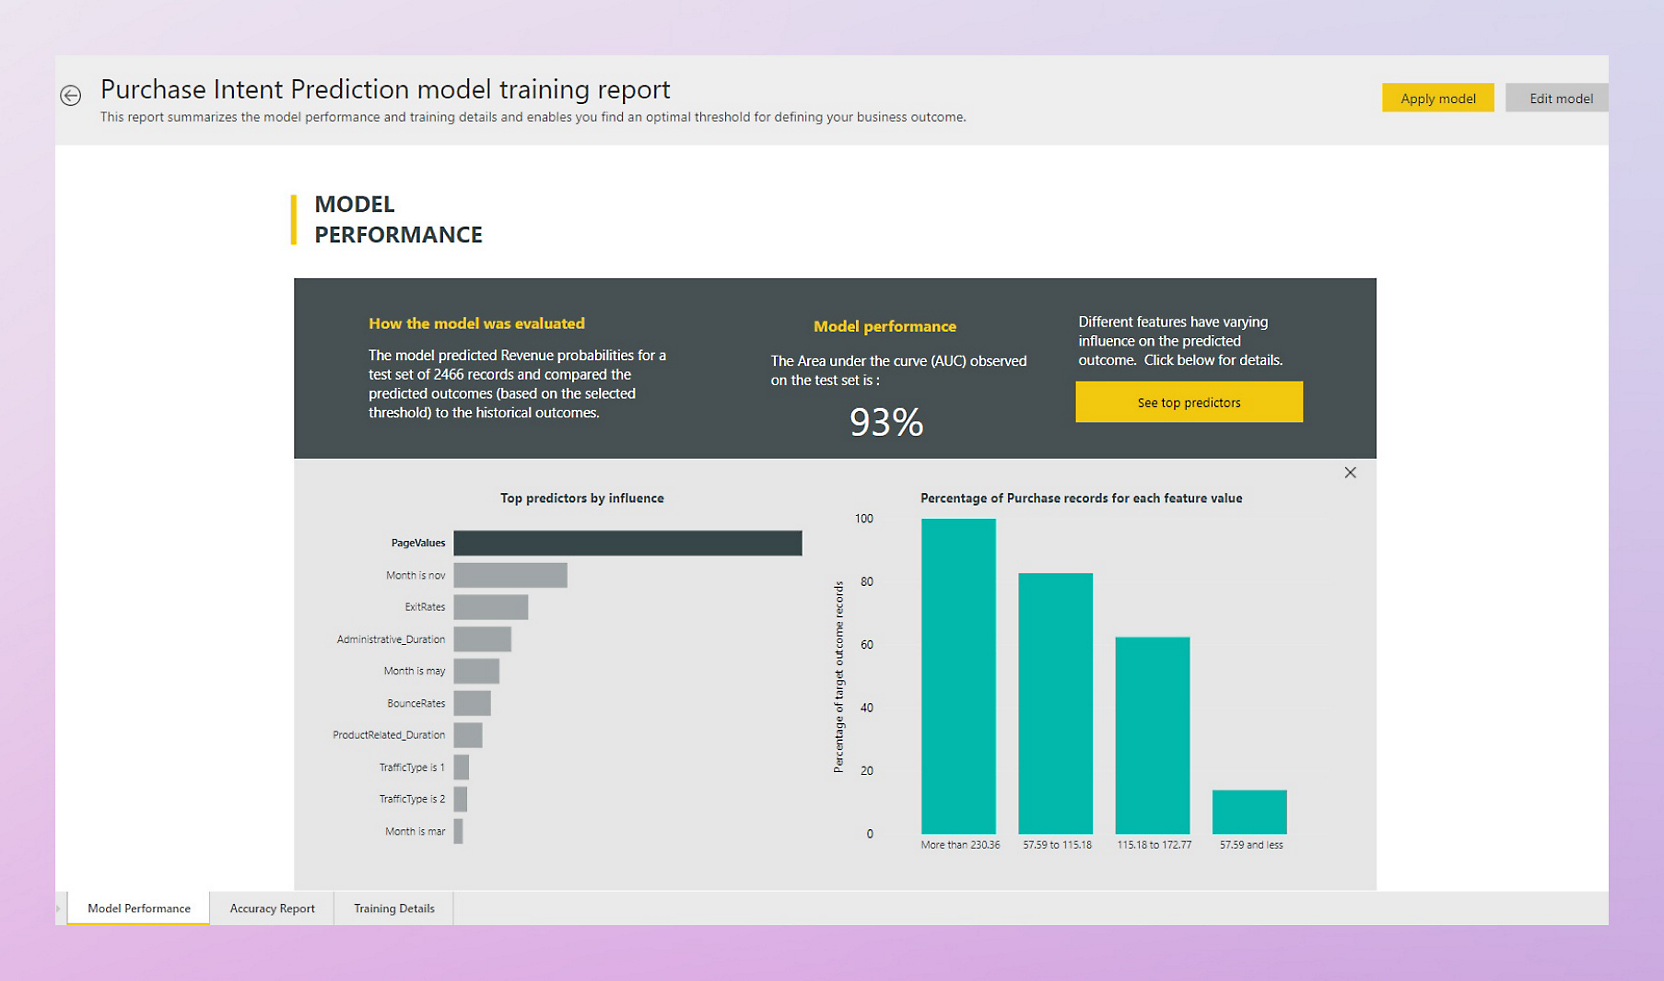Viewport: 1664px width, 981px height.
Task: Click the More than 230.36 axis label
Action: 960,845
